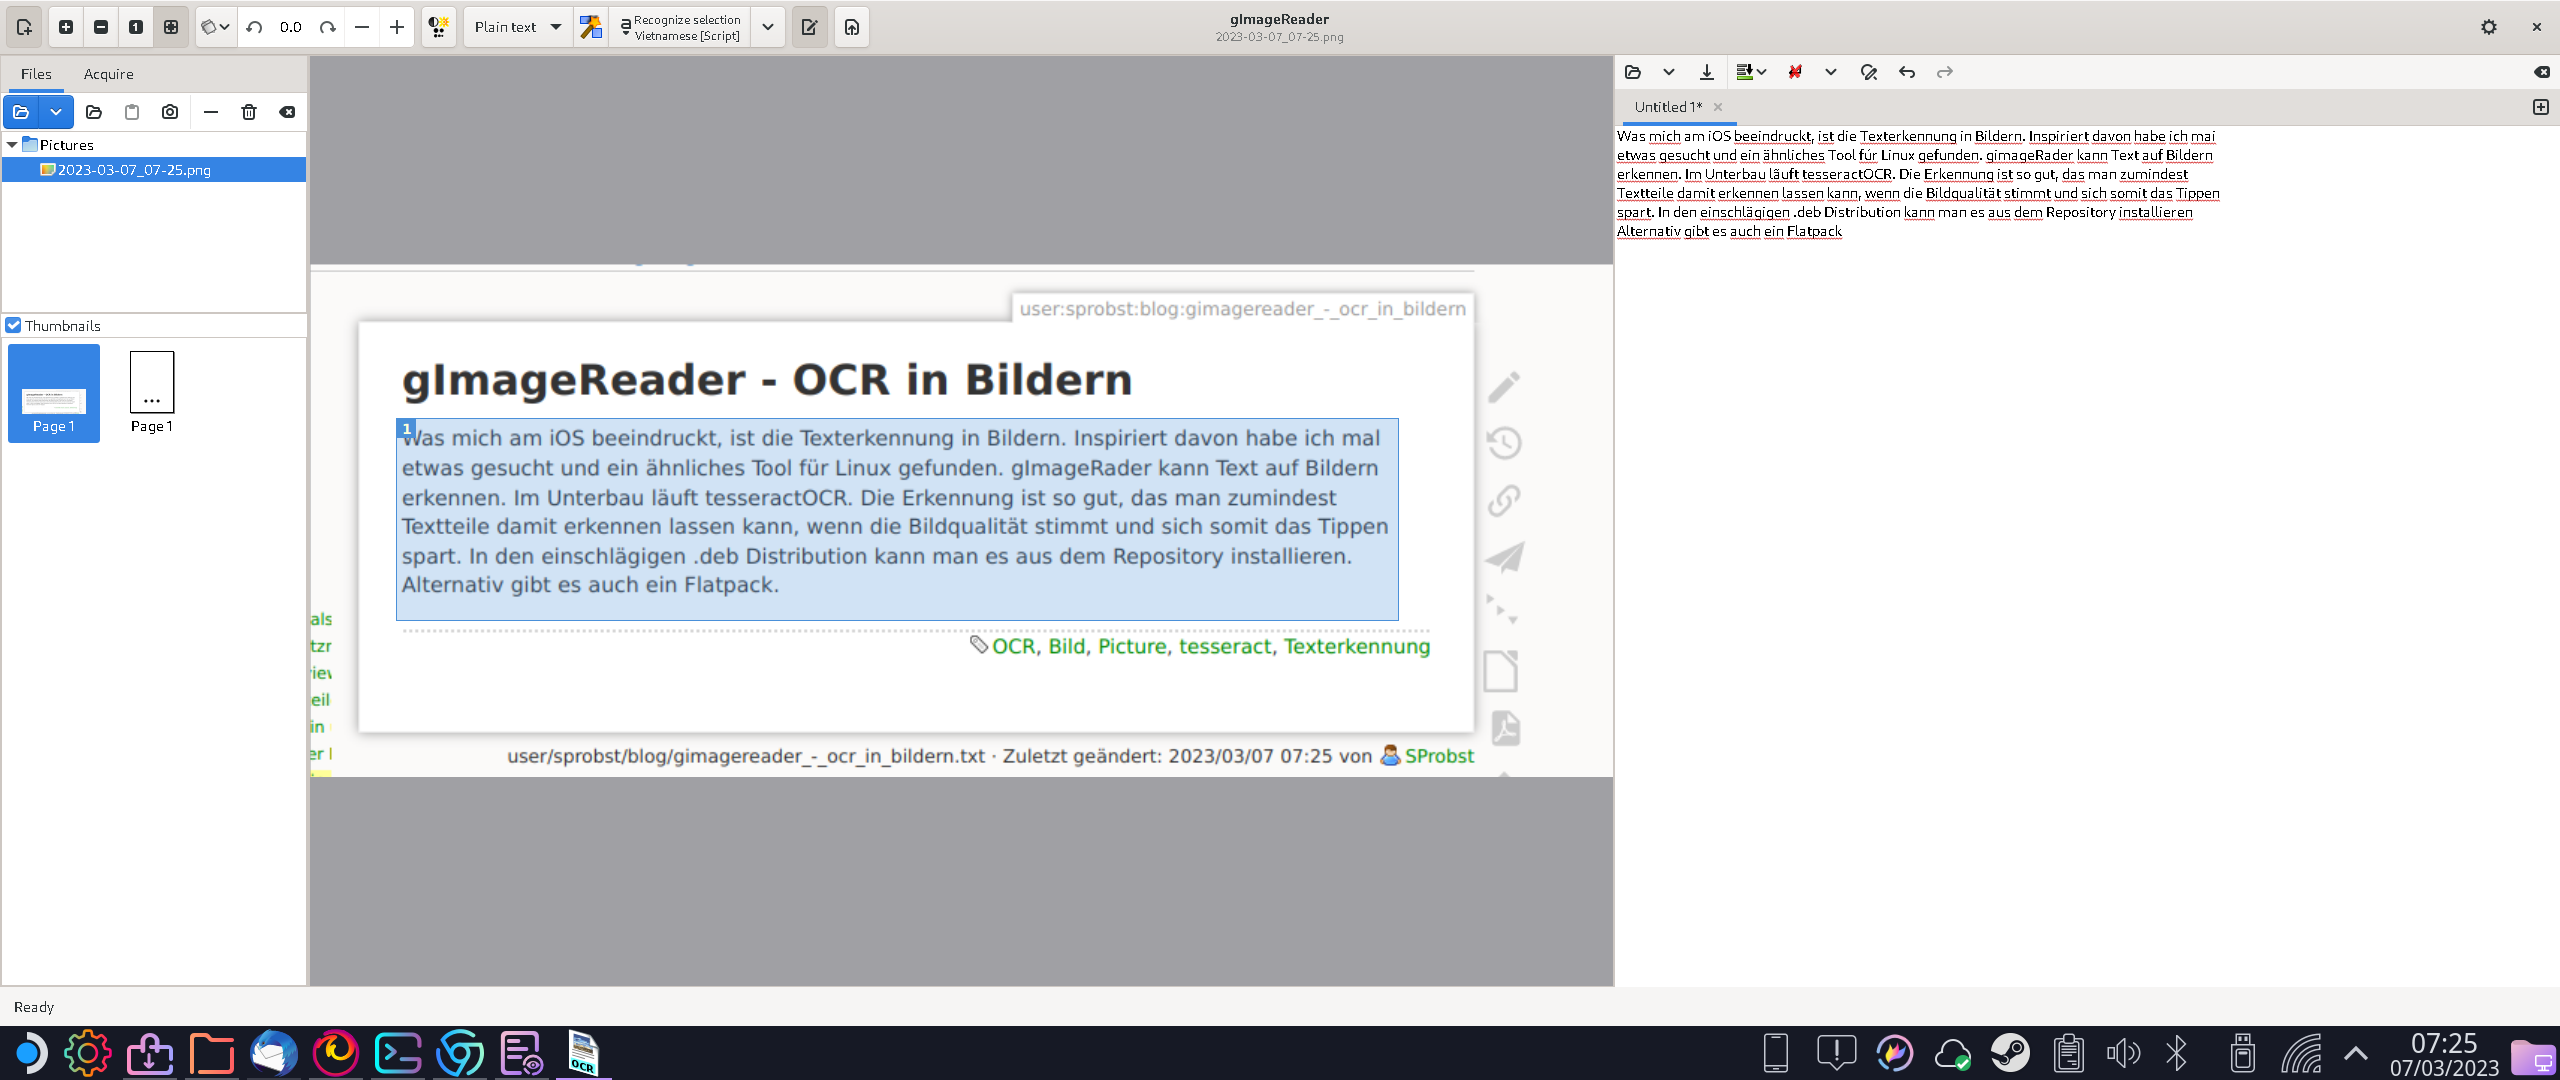Click the zoom in button
Image resolution: width=2560 pixels, height=1080 pixels.
(66, 27)
